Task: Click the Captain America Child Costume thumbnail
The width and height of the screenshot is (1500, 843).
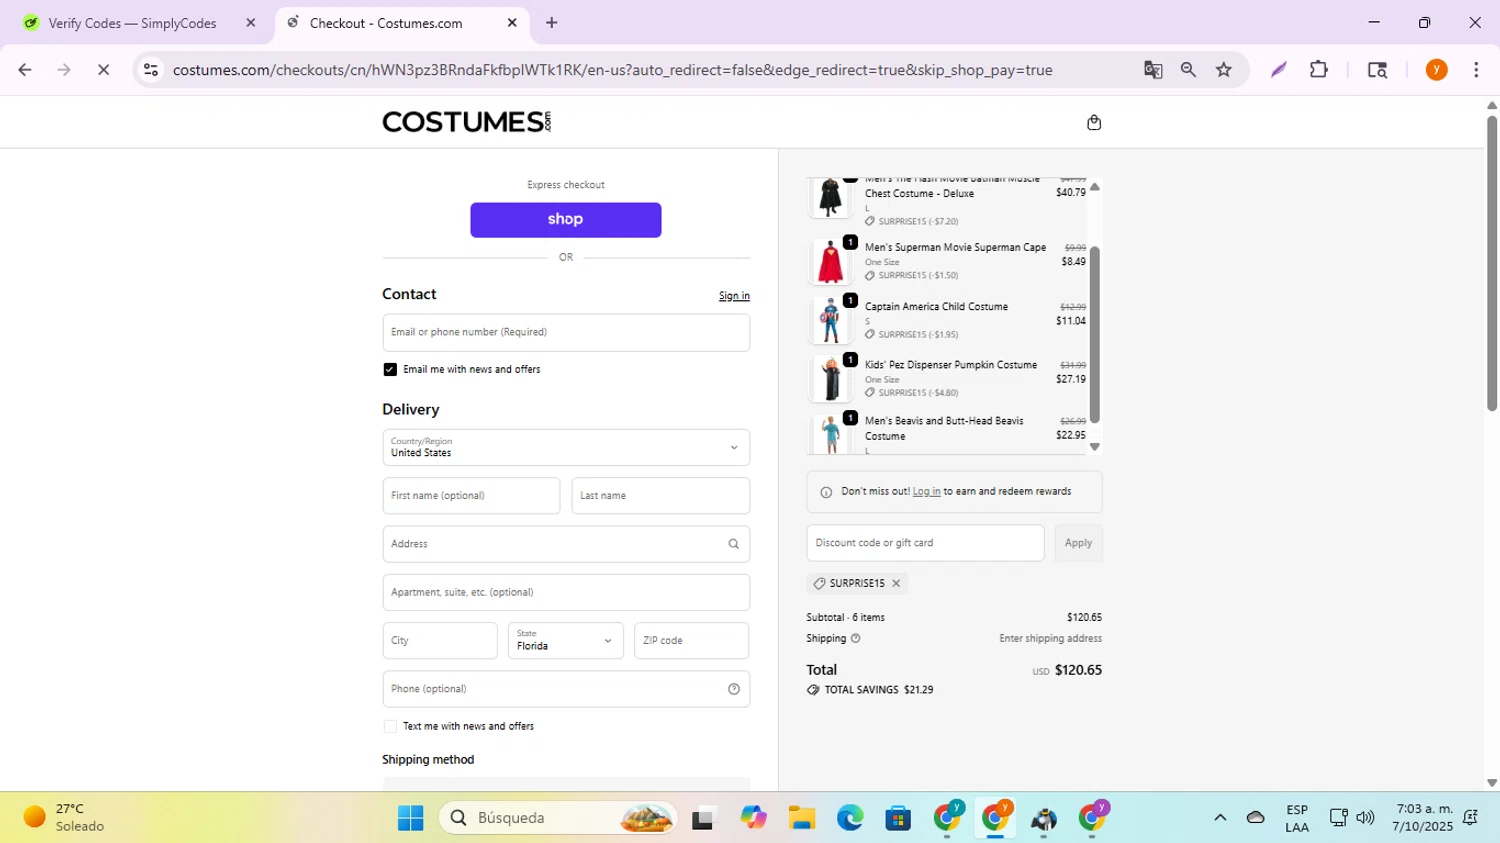Action: click(x=830, y=320)
